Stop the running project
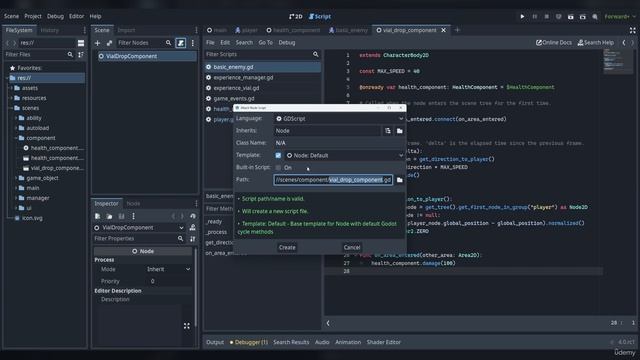The width and height of the screenshot is (640, 360). [x=547, y=17]
